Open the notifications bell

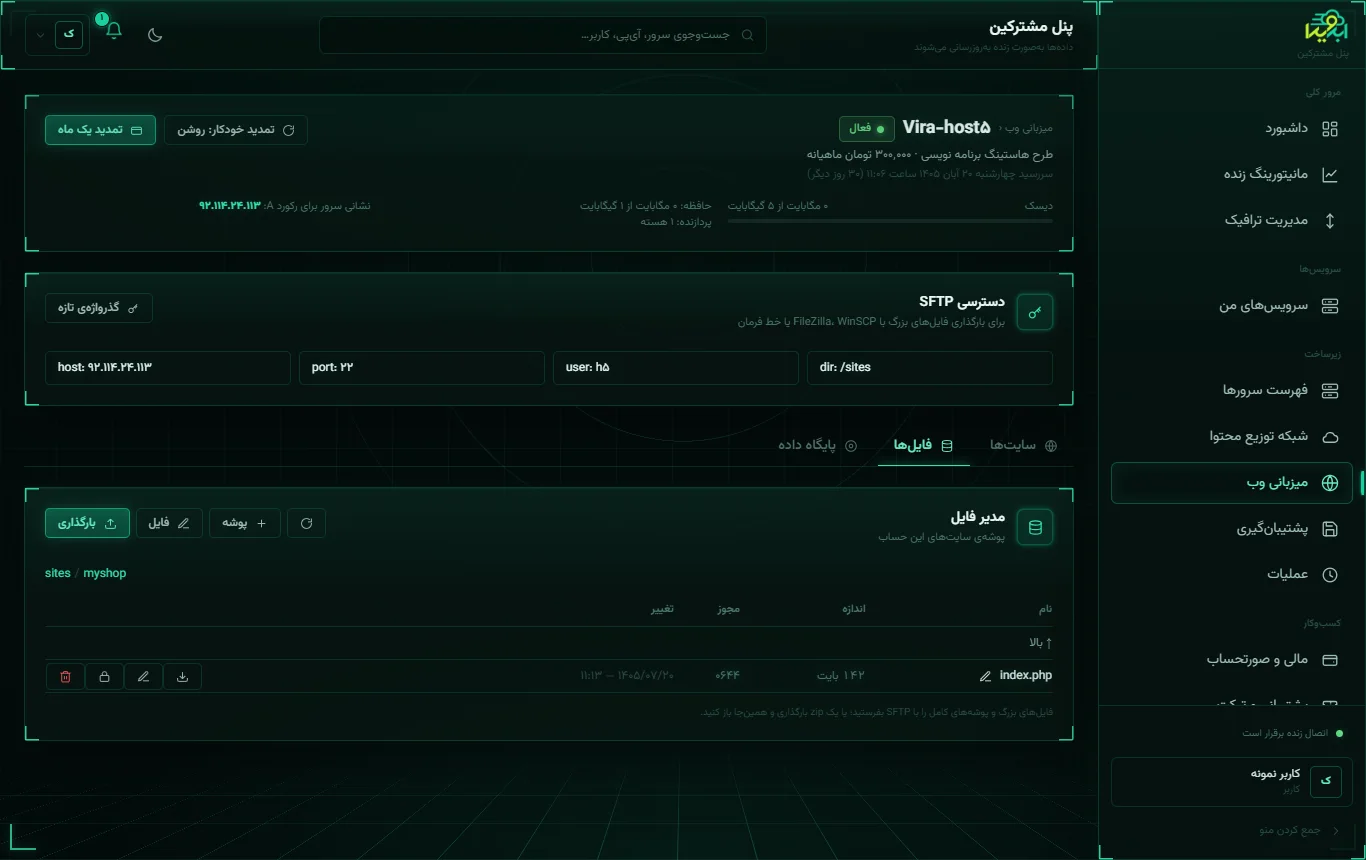(x=114, y=31)
